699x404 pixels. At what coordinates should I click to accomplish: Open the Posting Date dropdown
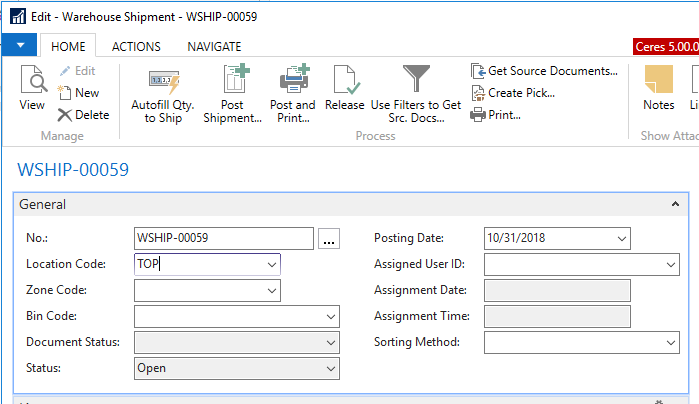click(622, 239)
